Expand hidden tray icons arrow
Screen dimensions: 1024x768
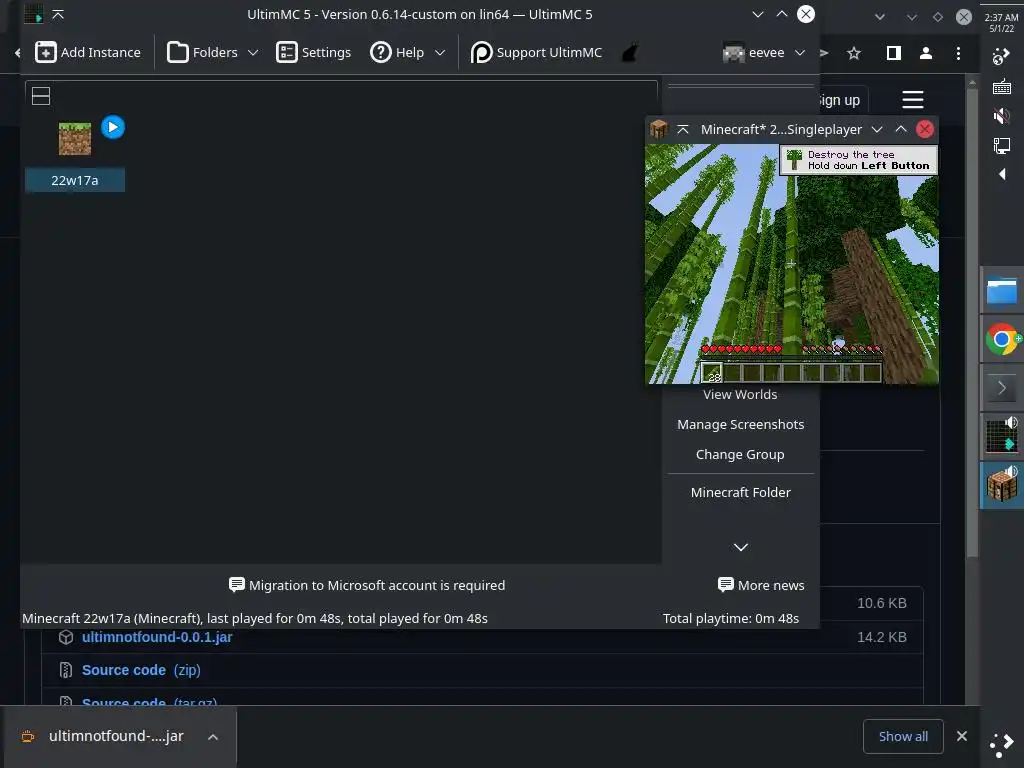point(1002,174)
